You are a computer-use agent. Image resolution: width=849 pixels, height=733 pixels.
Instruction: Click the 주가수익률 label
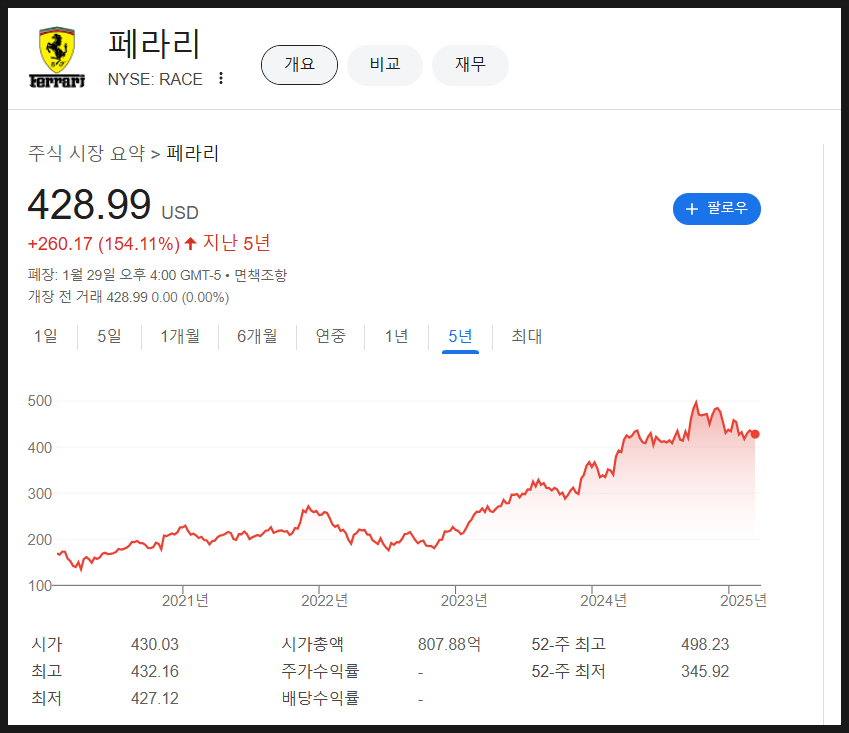[321, 671]
